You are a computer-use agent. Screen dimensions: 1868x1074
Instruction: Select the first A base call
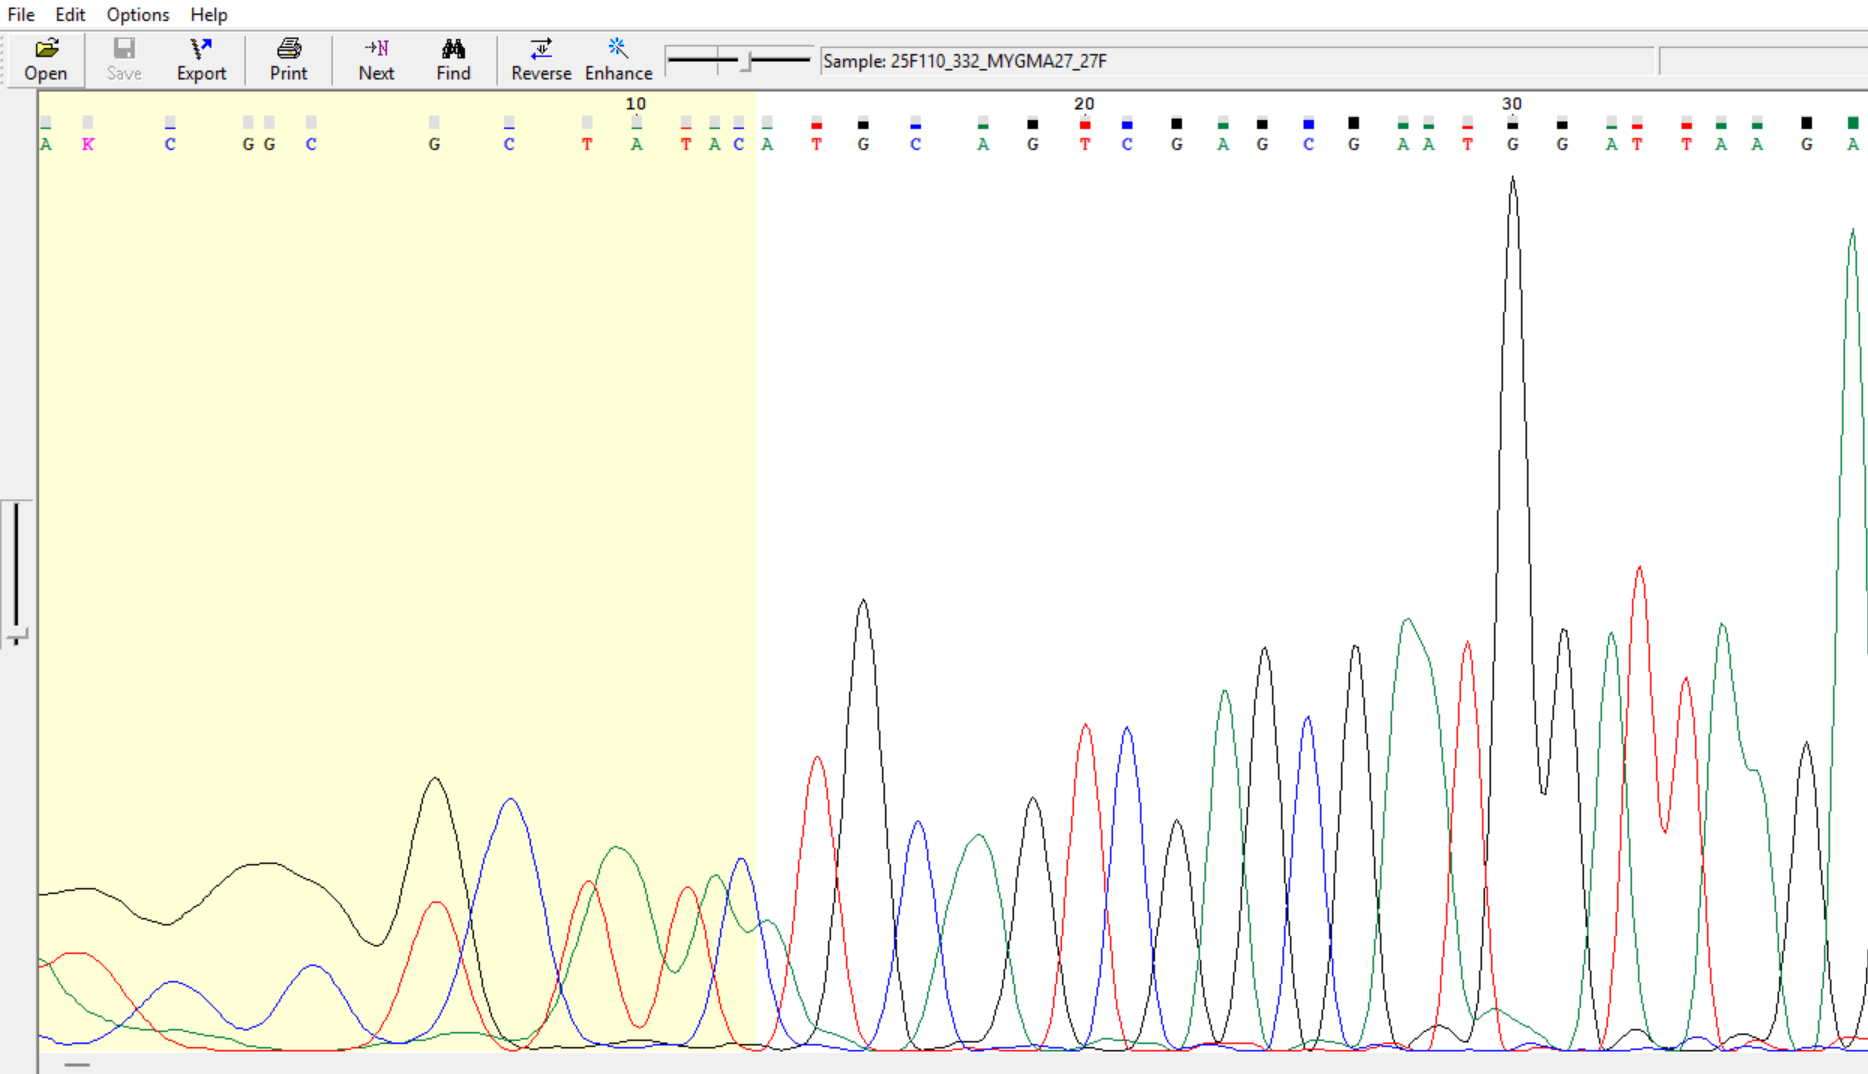click(46, 144)
